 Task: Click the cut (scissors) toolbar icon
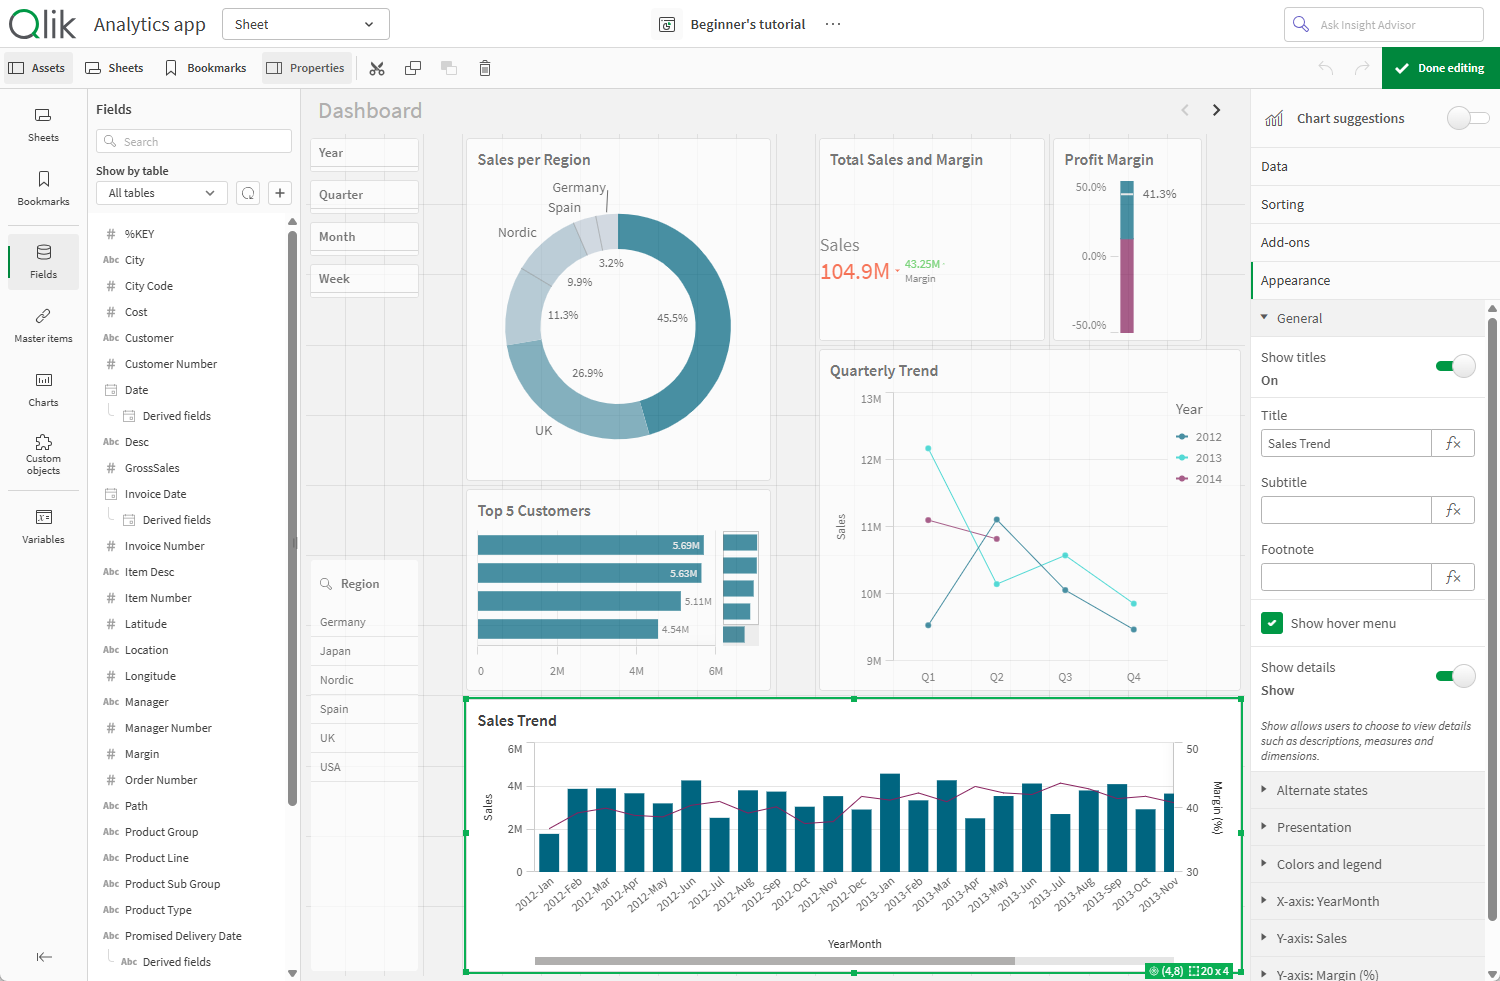[377, 68]
